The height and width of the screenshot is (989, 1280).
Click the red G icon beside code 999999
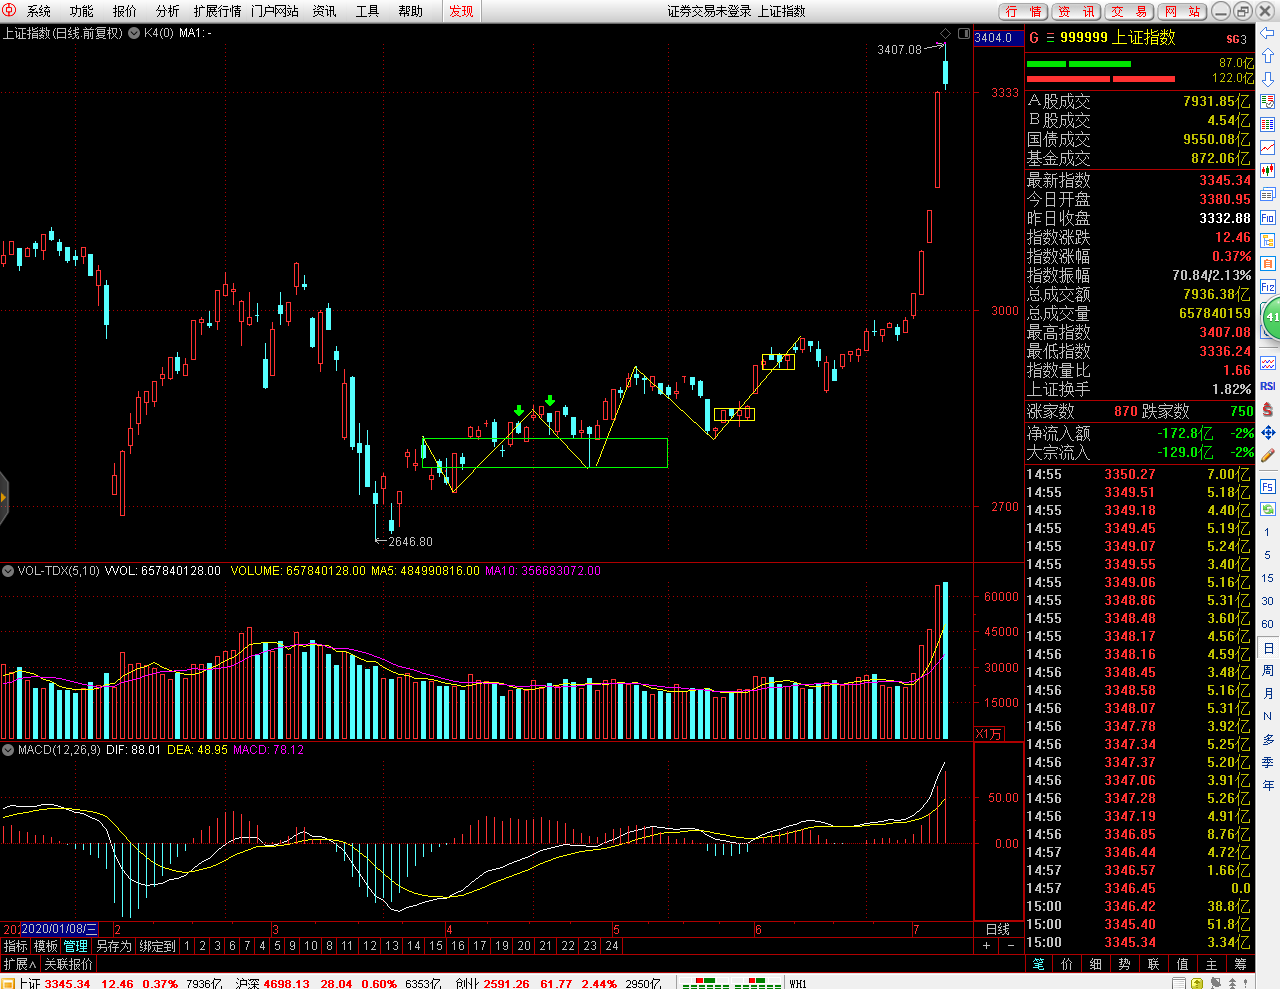click(1034, 38)
